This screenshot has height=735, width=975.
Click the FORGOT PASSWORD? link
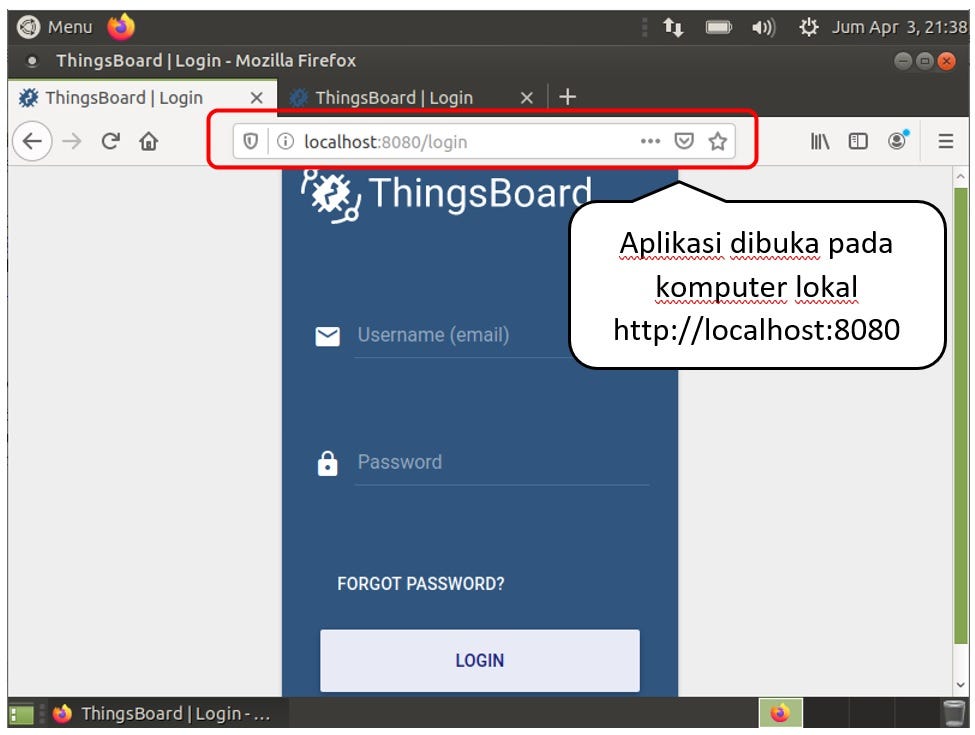click(420, 584)
